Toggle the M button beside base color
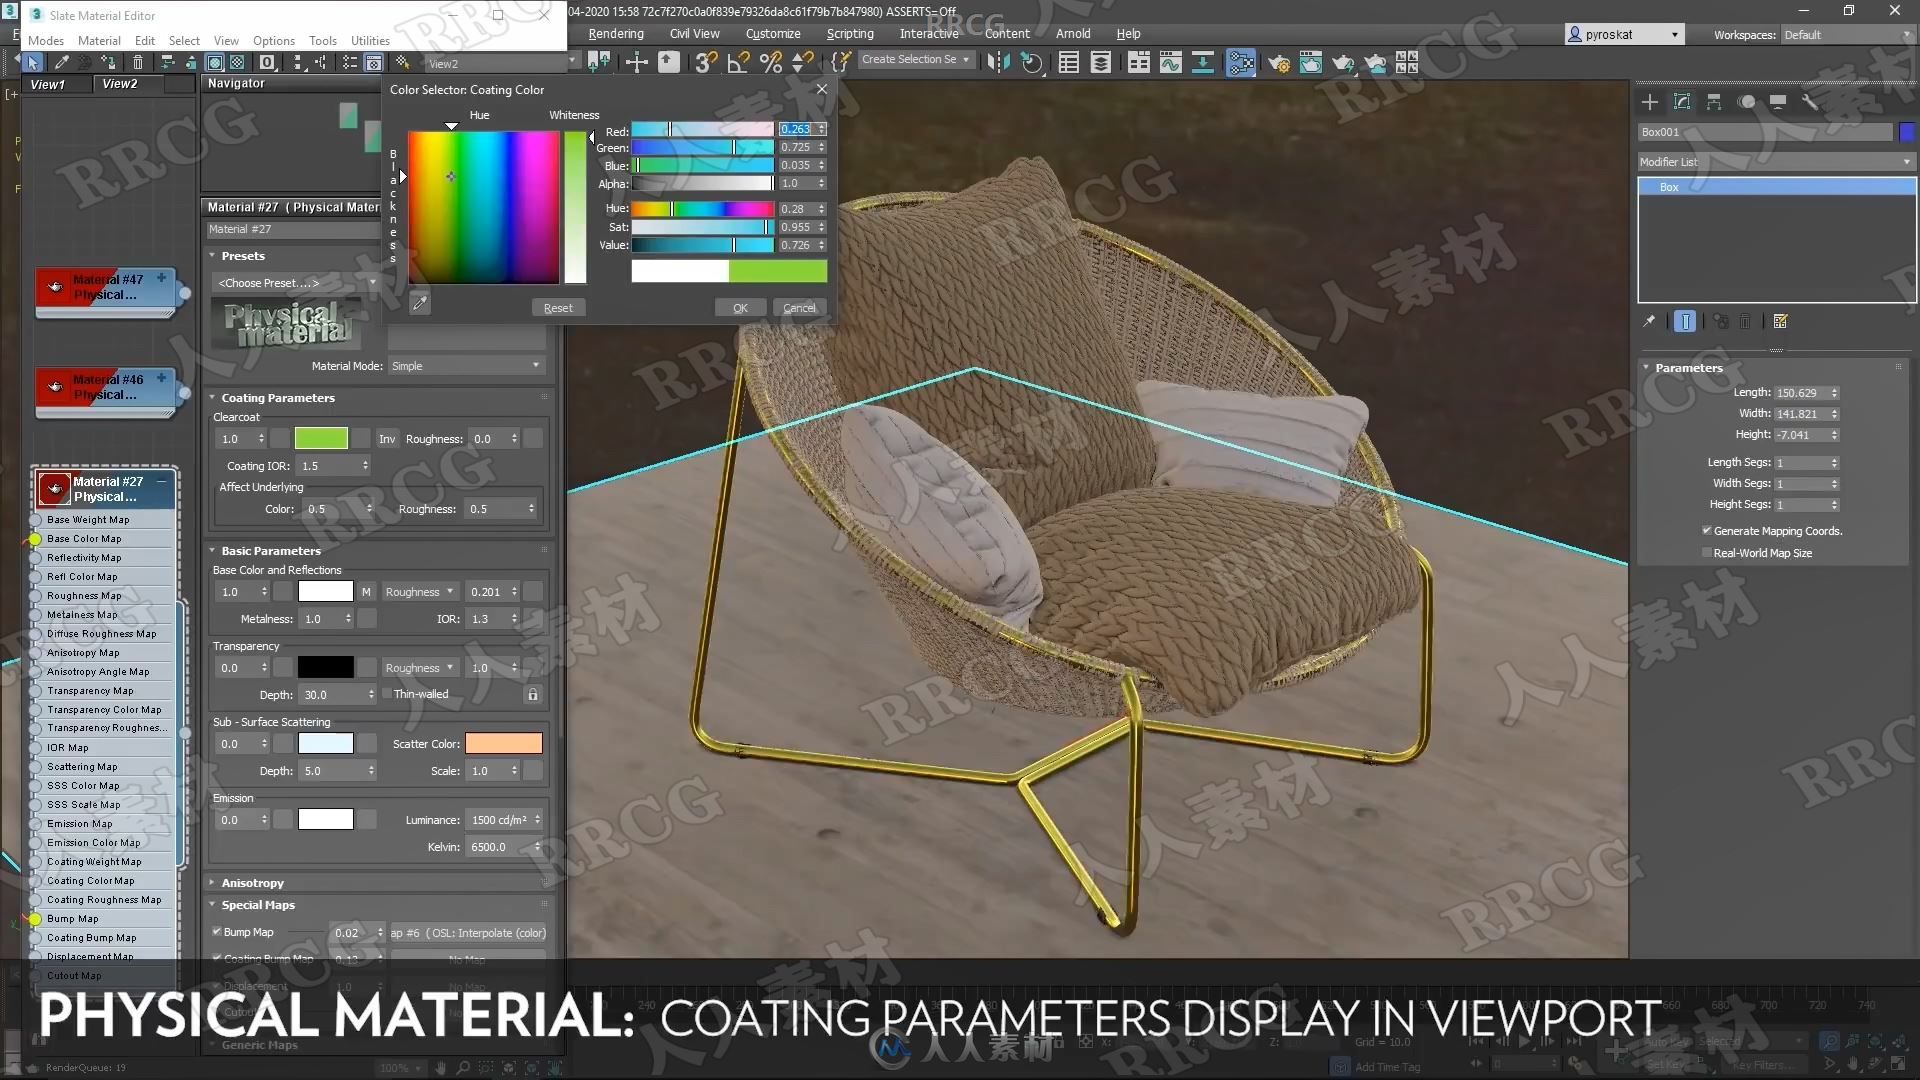 click(366, 592)
